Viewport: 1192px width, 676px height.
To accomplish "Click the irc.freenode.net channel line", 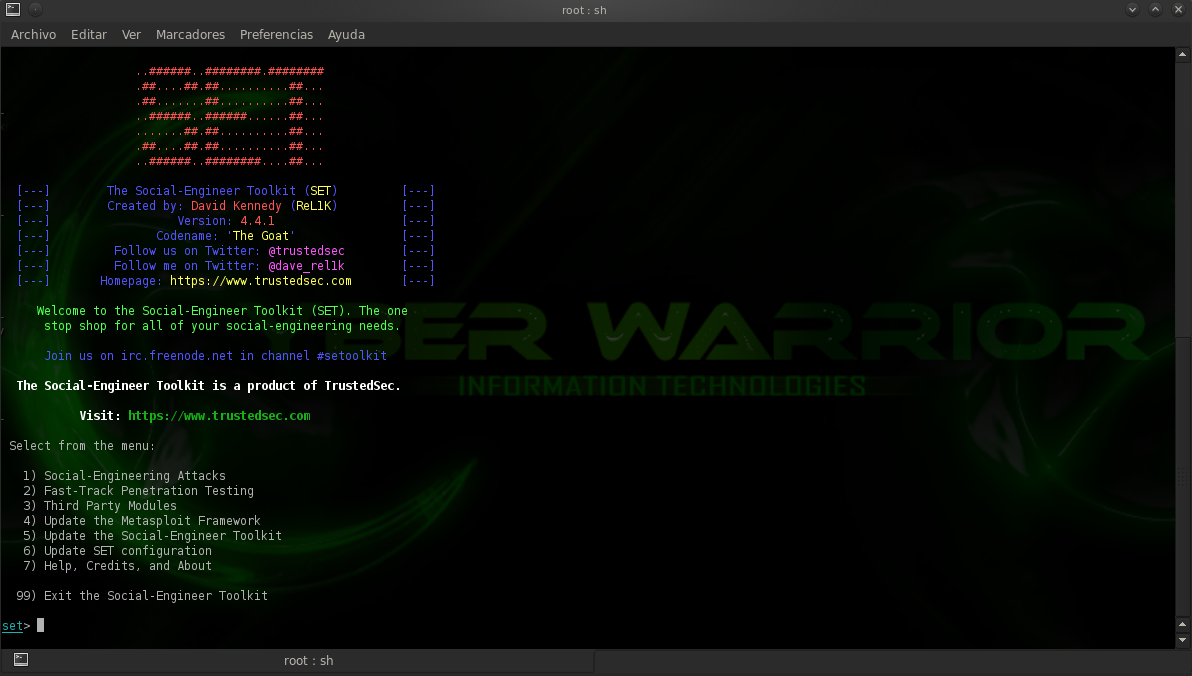I will click(215, 356).
